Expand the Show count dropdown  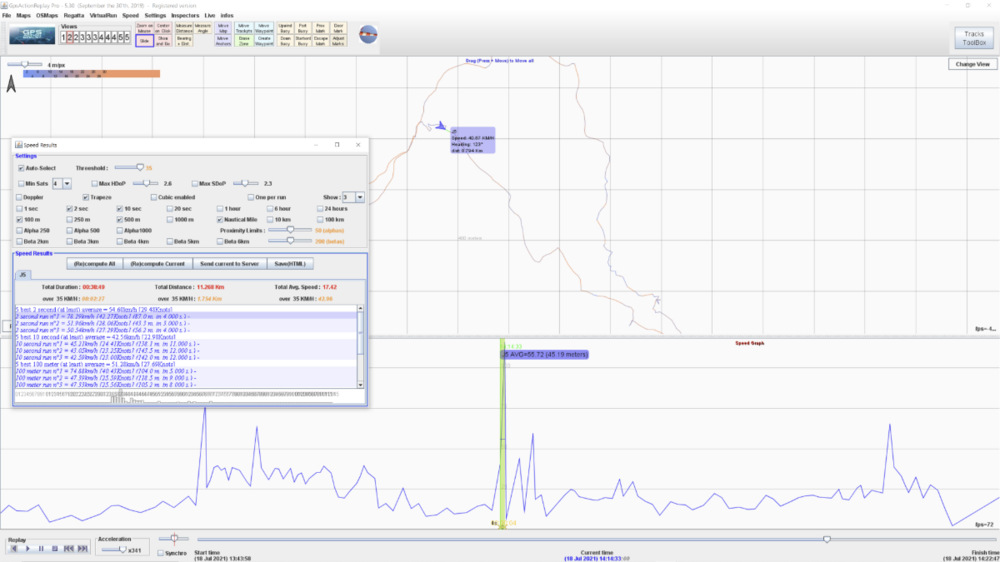coord(359,198)
